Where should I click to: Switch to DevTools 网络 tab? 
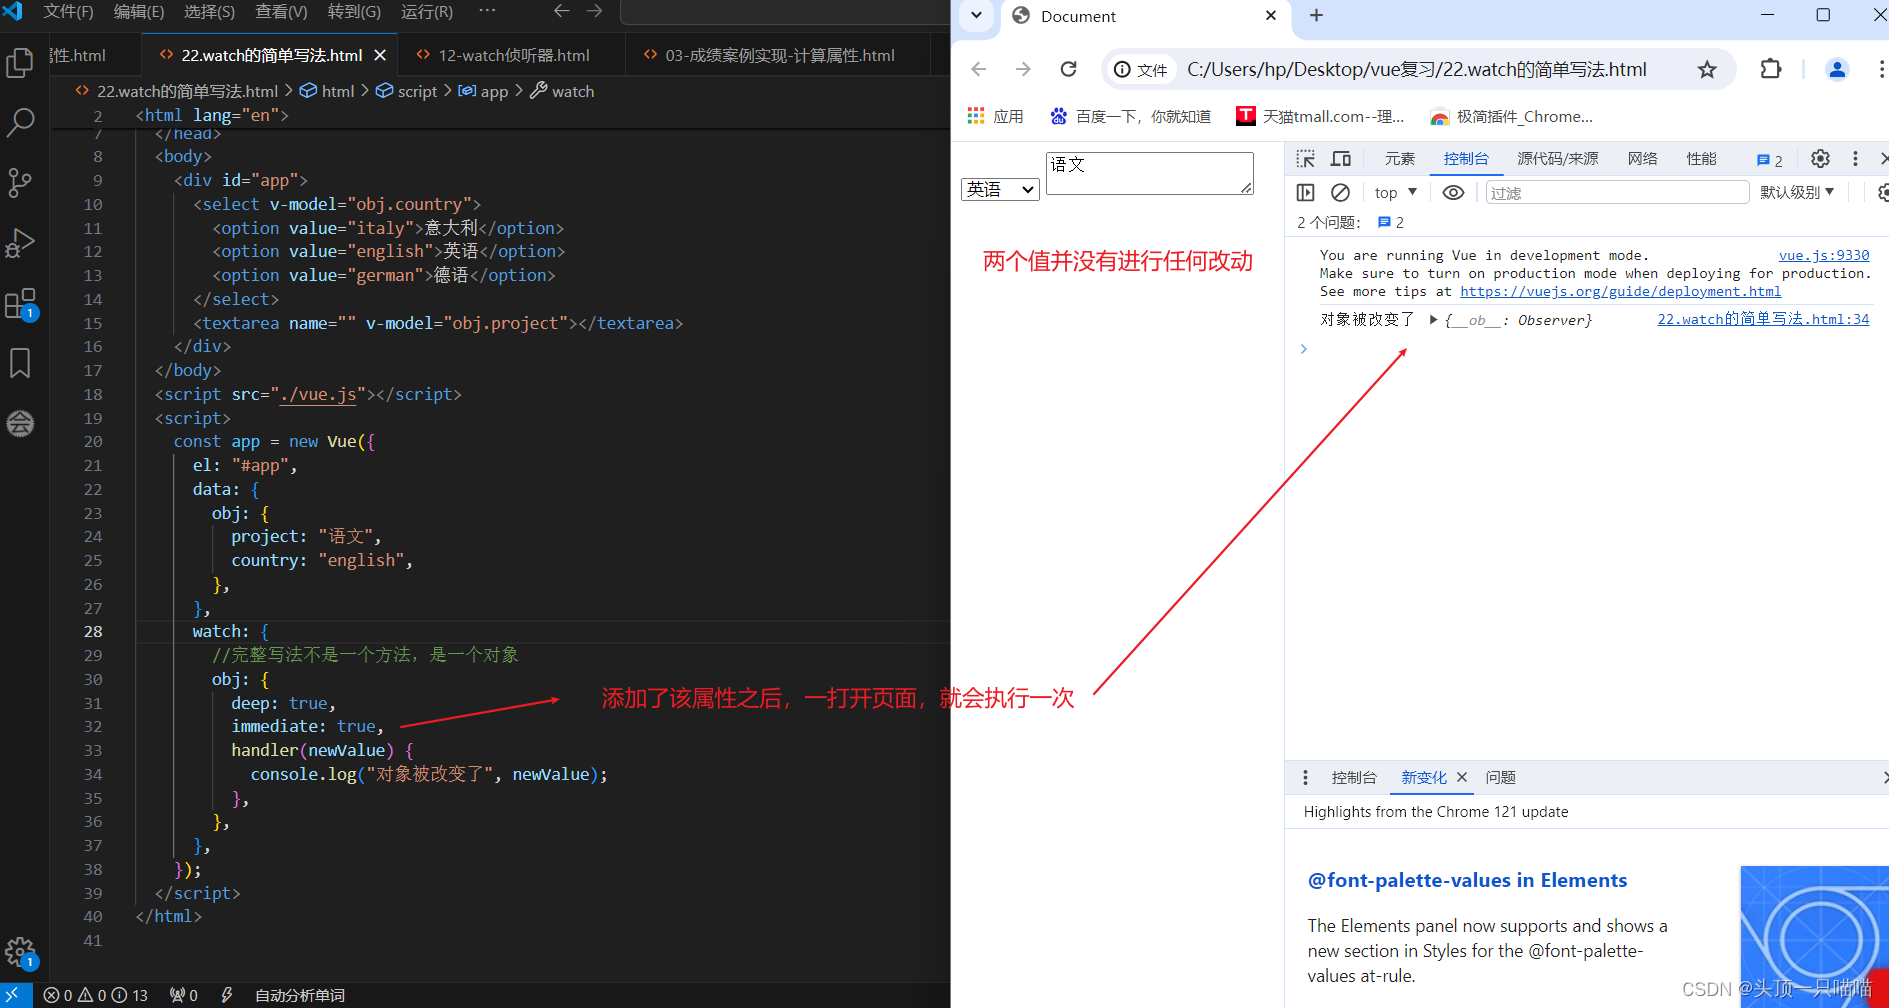tap(1642, 159)
